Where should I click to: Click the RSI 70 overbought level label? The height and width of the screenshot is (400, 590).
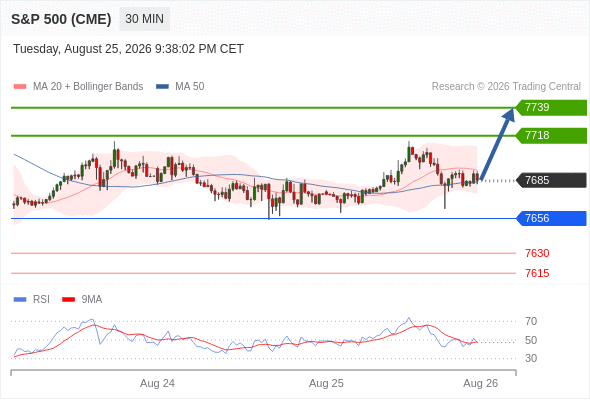(531, 321)
